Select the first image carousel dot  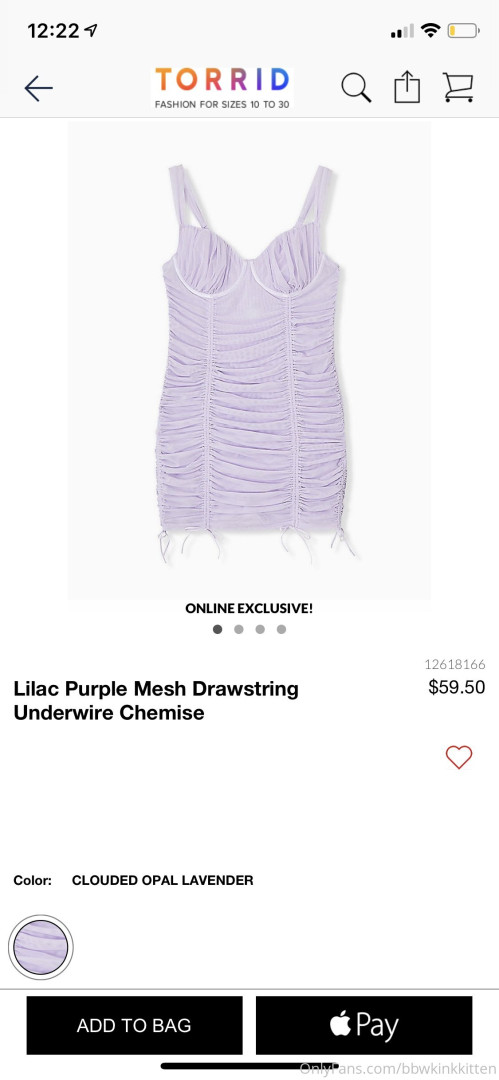coord(218,629)
